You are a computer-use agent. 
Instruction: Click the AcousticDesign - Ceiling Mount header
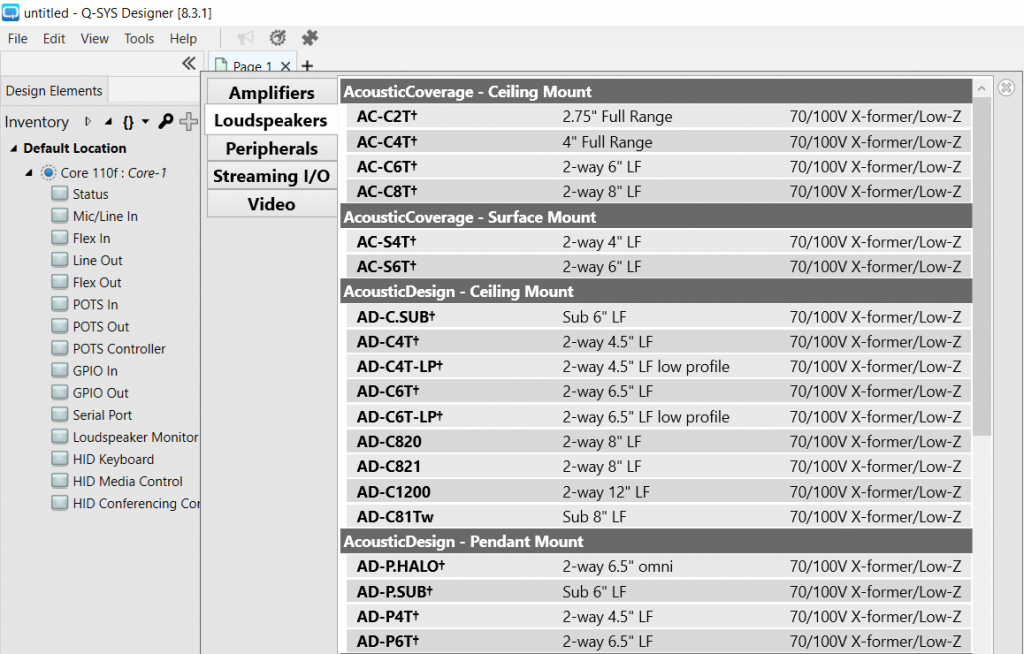pyautogui.click(x=656, y=291)
